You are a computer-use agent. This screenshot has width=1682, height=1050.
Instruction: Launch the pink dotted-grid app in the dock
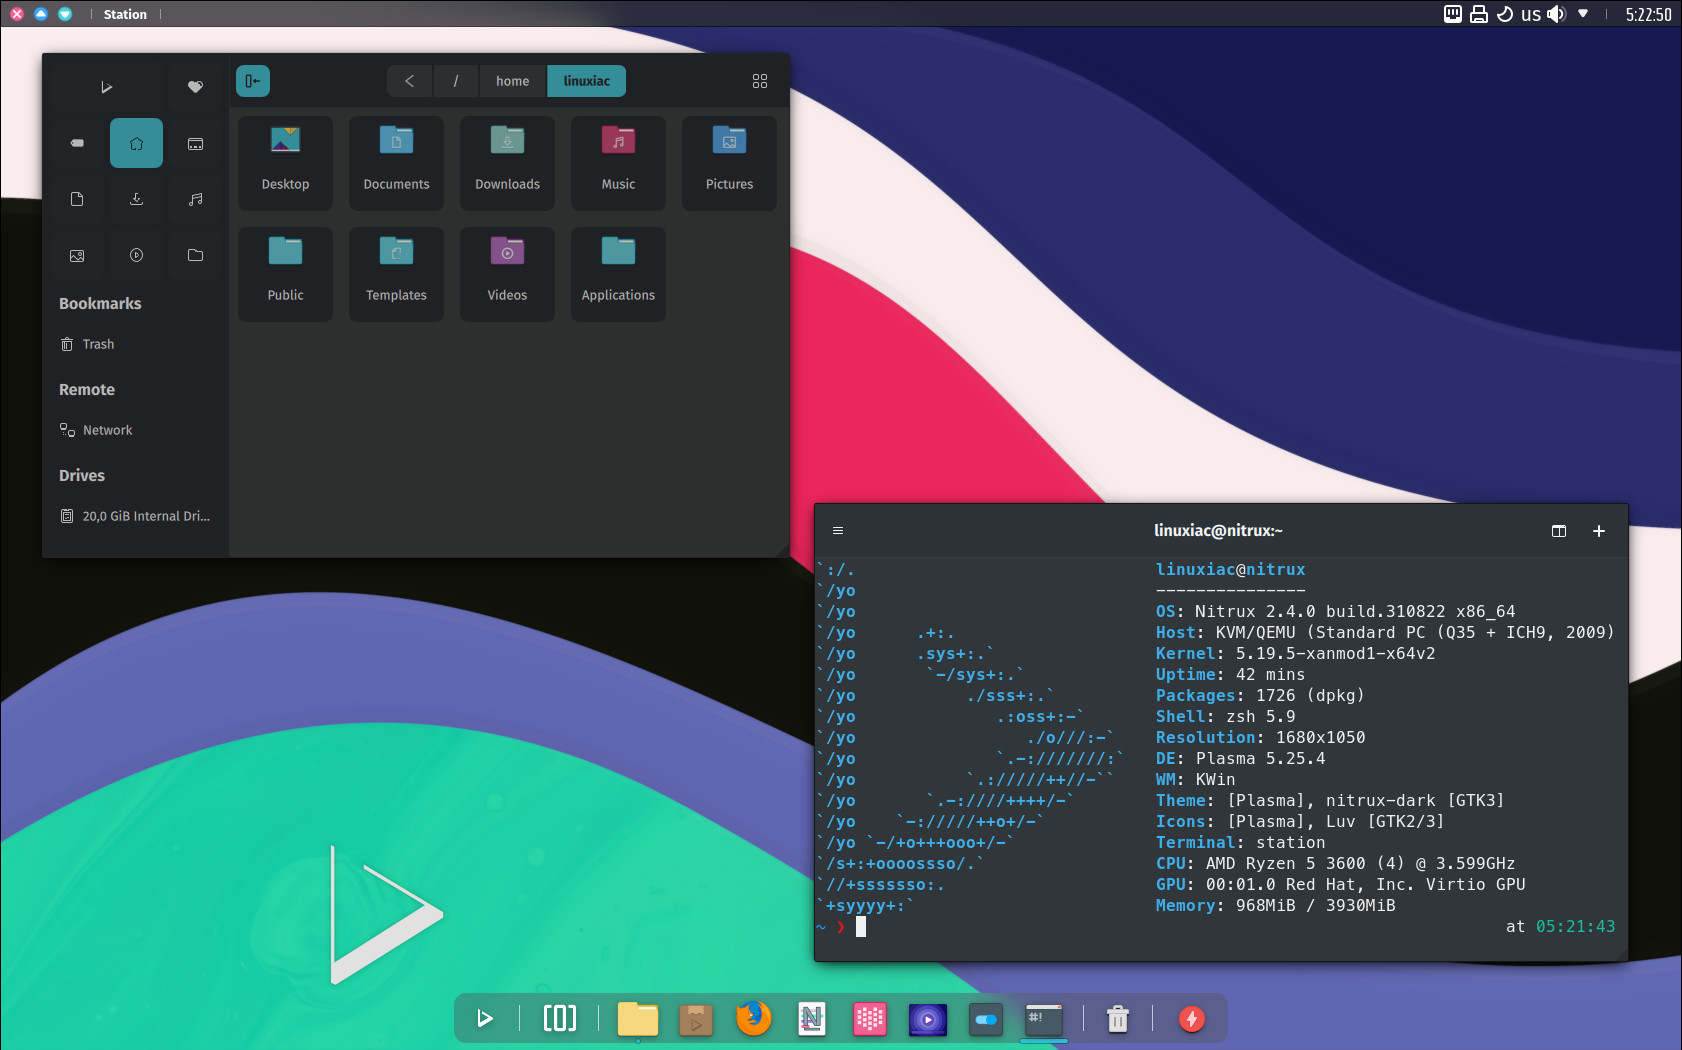870,1019
